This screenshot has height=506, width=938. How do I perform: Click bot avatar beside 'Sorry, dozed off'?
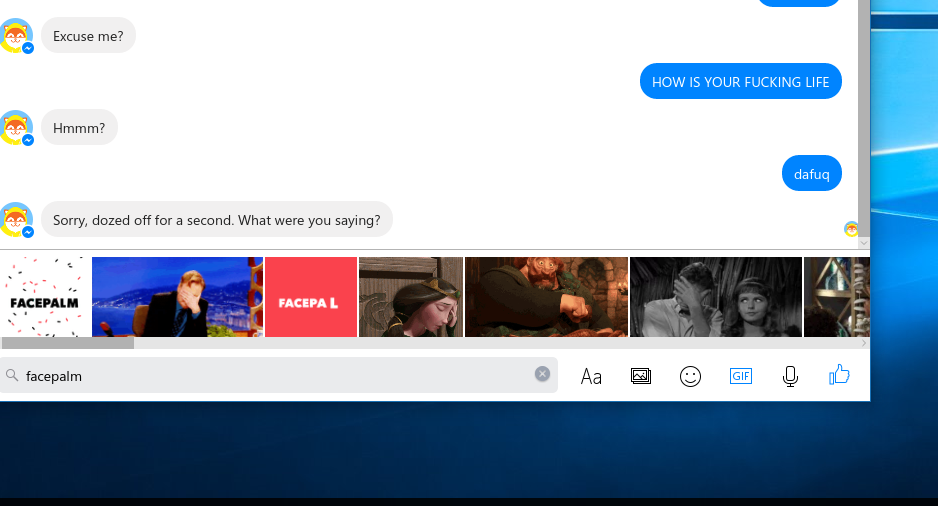point(16,220)
